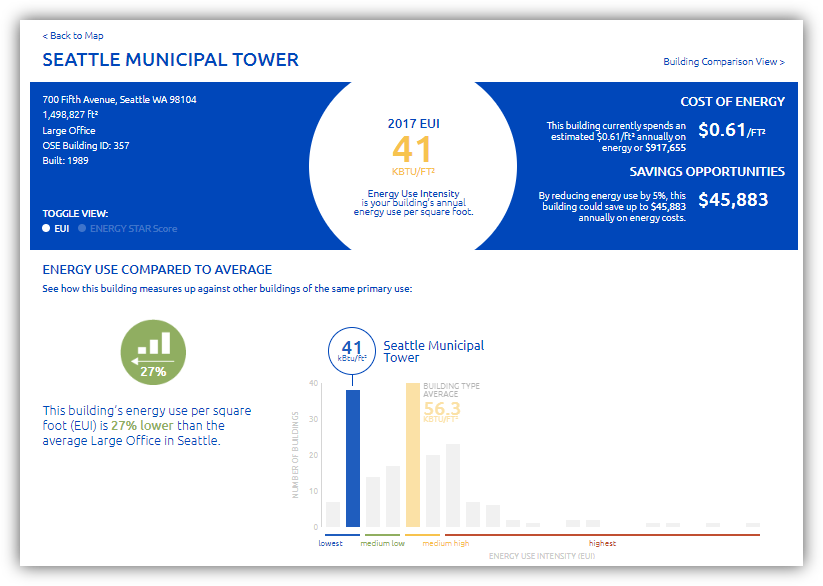This screenshot has height=586, width=823.
Task: Select the blue building bar in histogram
Action: point(352,458)
